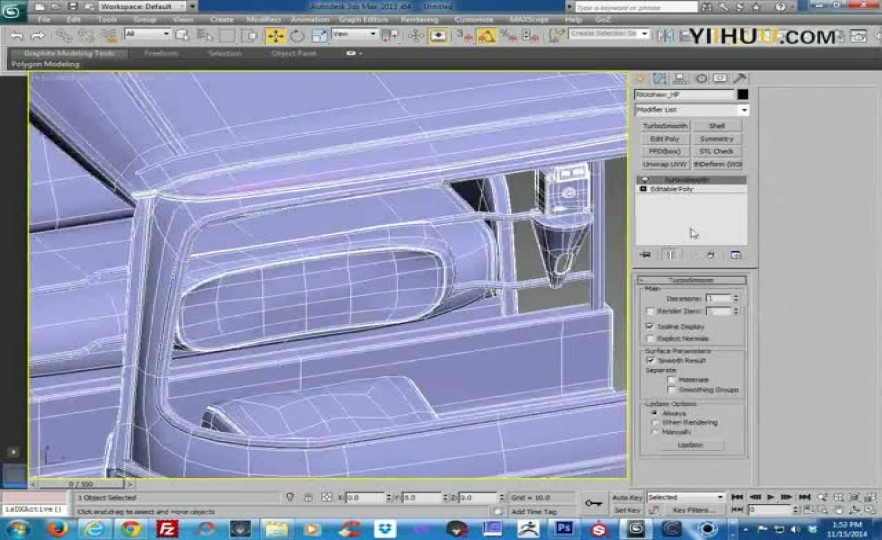Toggle Smooth Result checkbox
This screenshot has width=882, height=540.
[x=651, y=361]
